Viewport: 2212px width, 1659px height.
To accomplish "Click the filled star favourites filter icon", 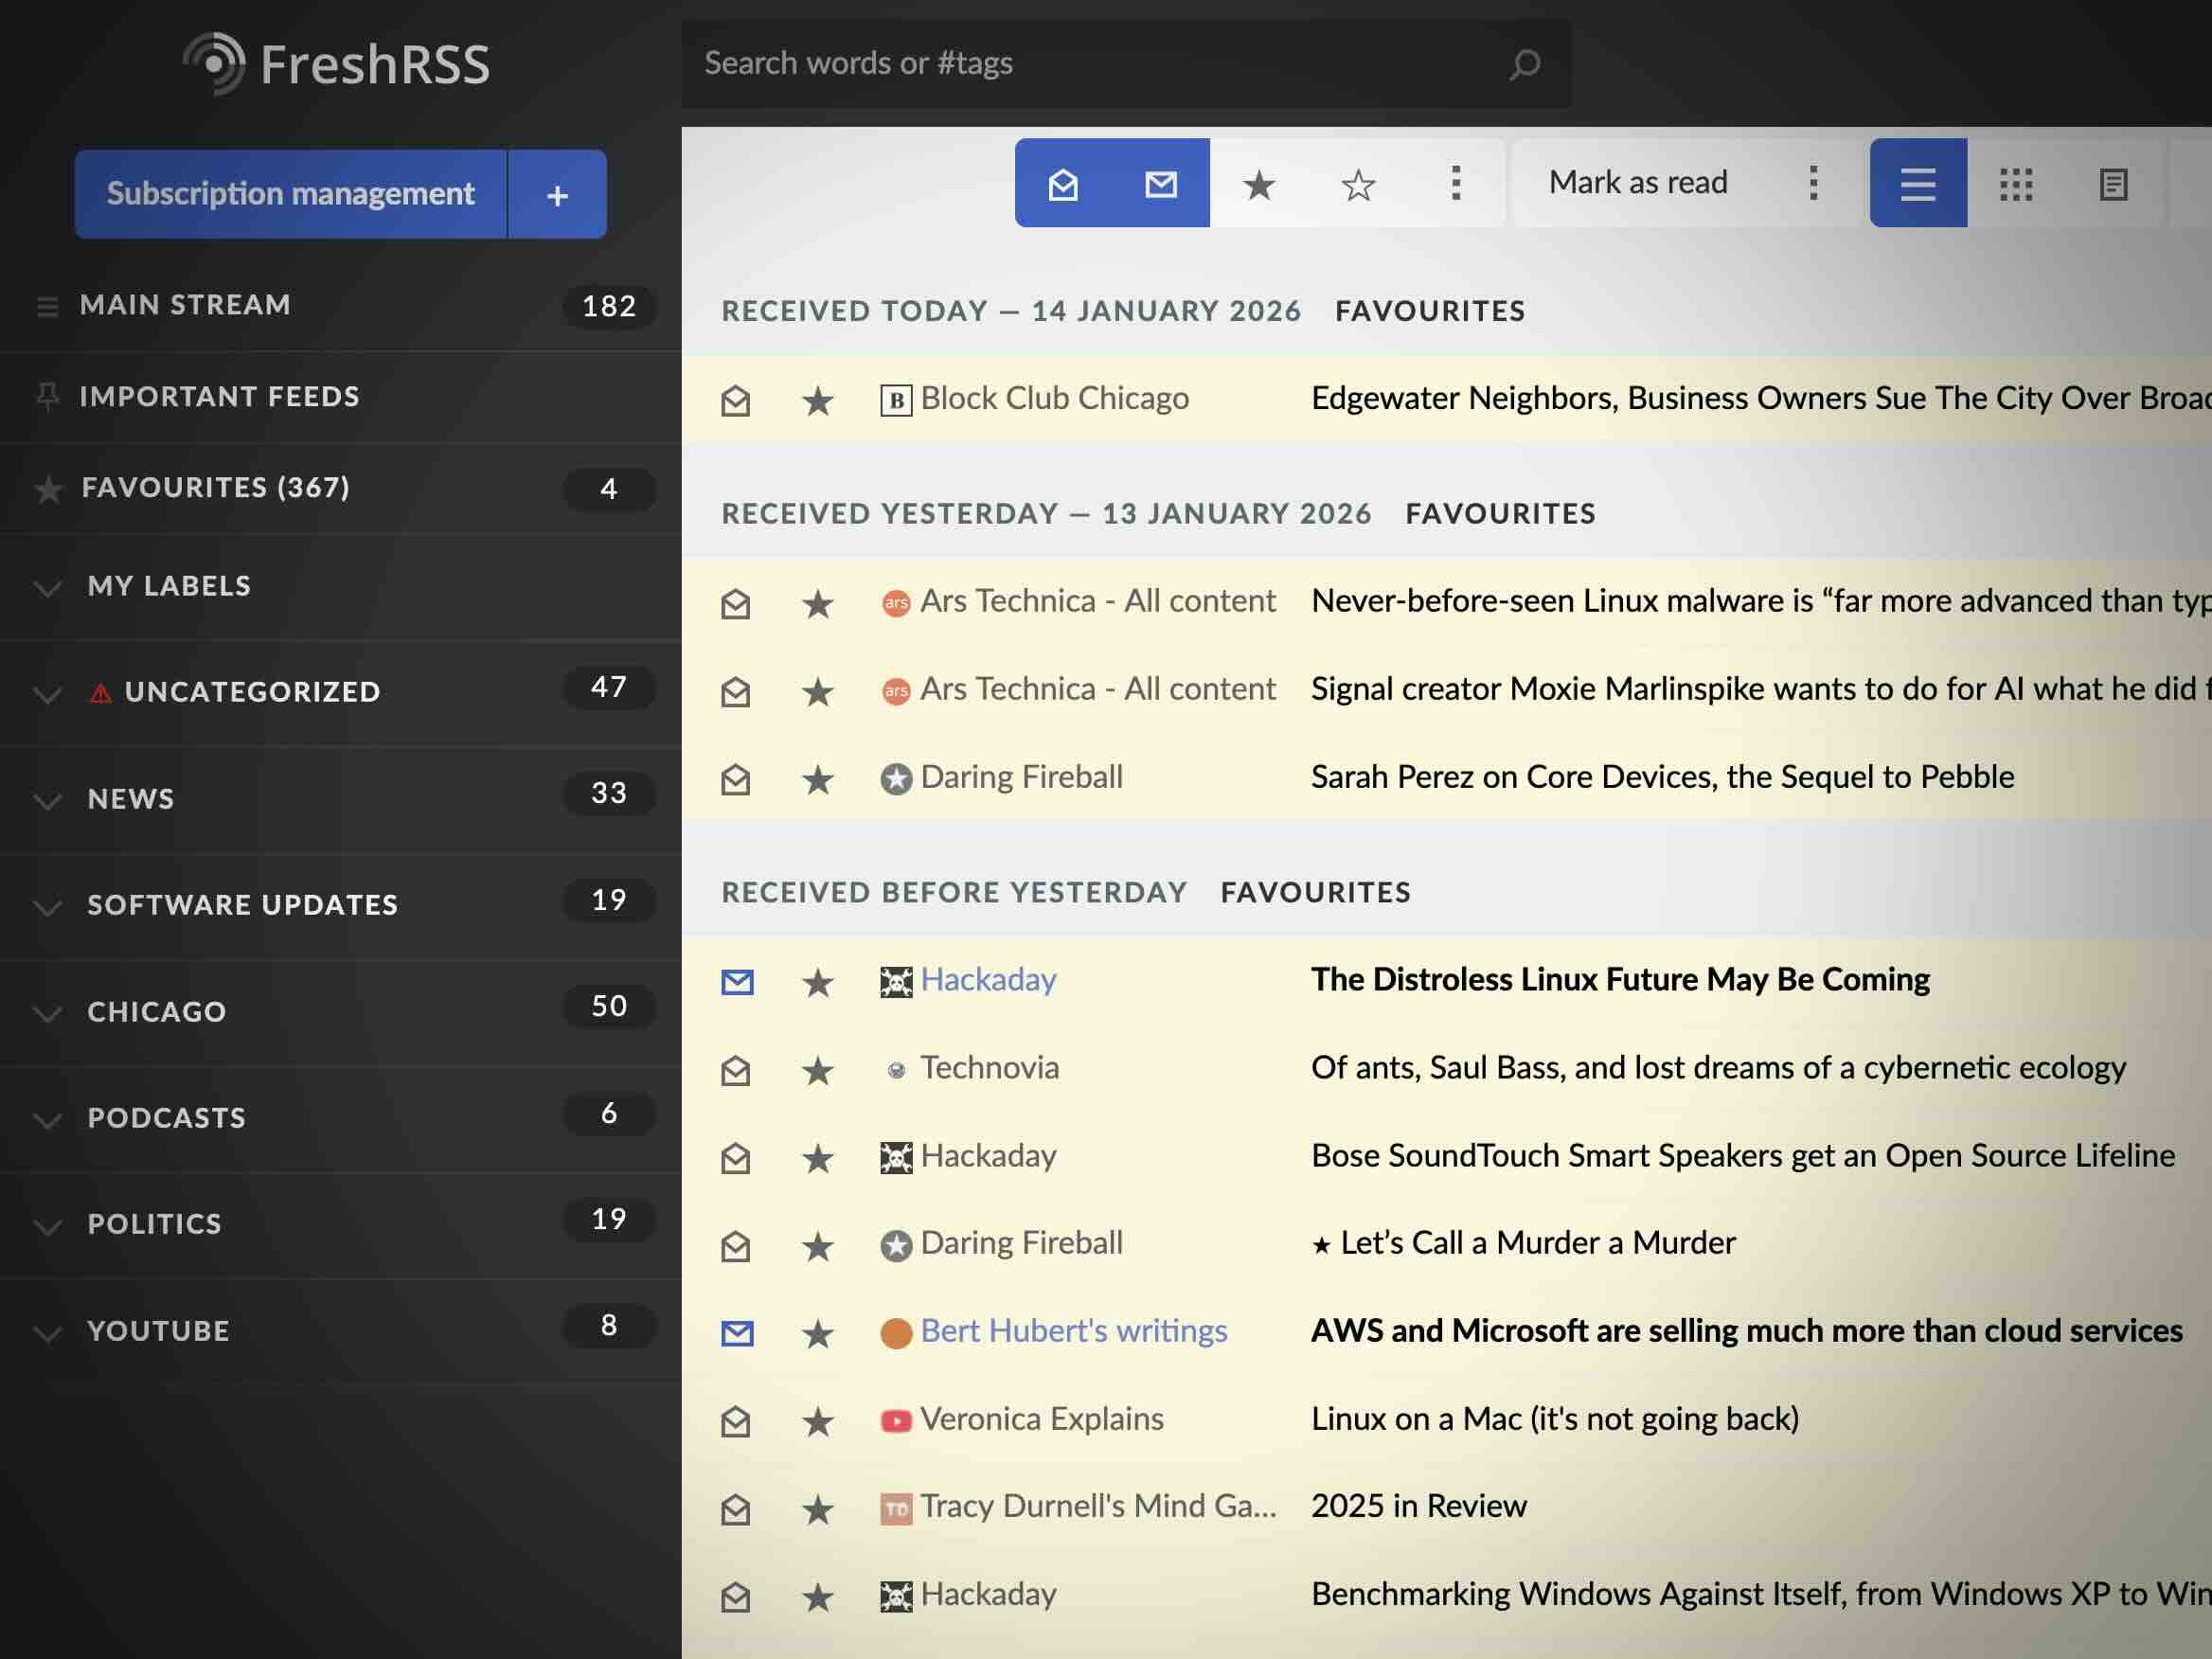I will (x=1259, y=184).
